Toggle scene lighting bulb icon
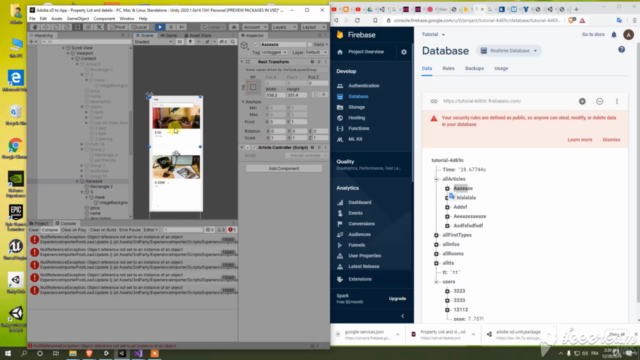 tap(190, 42)
